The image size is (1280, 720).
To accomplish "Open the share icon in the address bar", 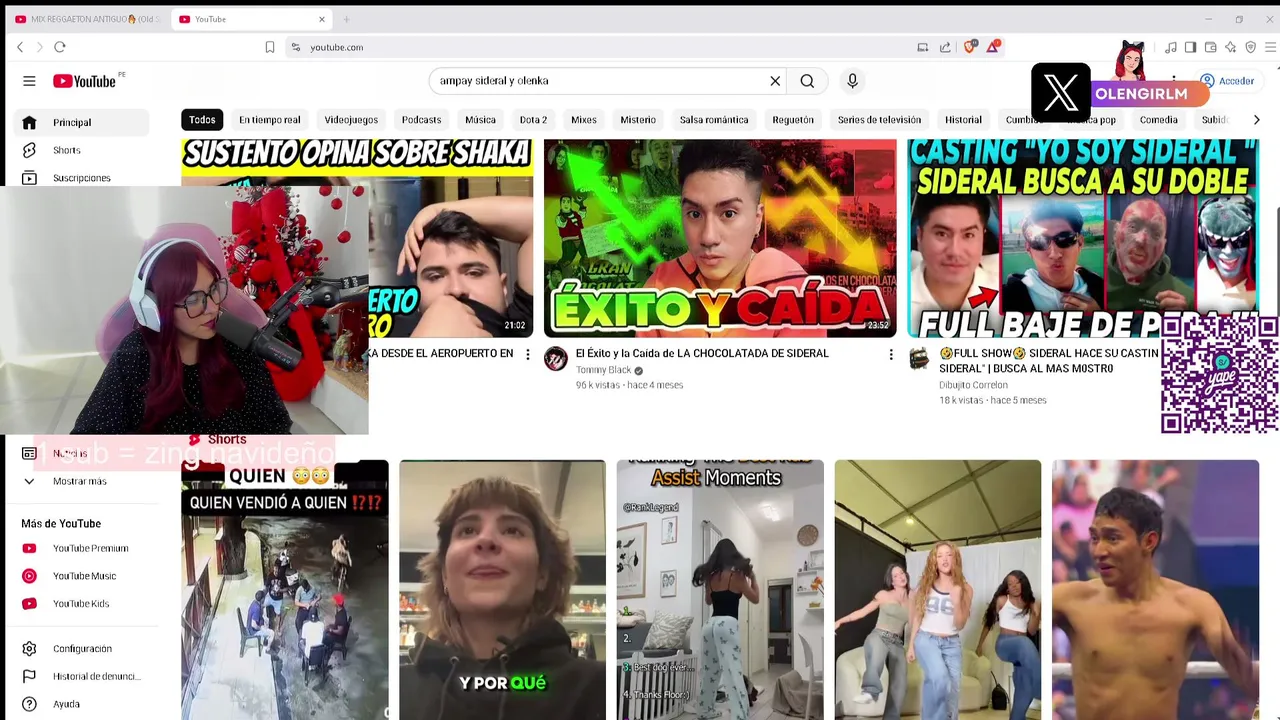I will [945, 47].
